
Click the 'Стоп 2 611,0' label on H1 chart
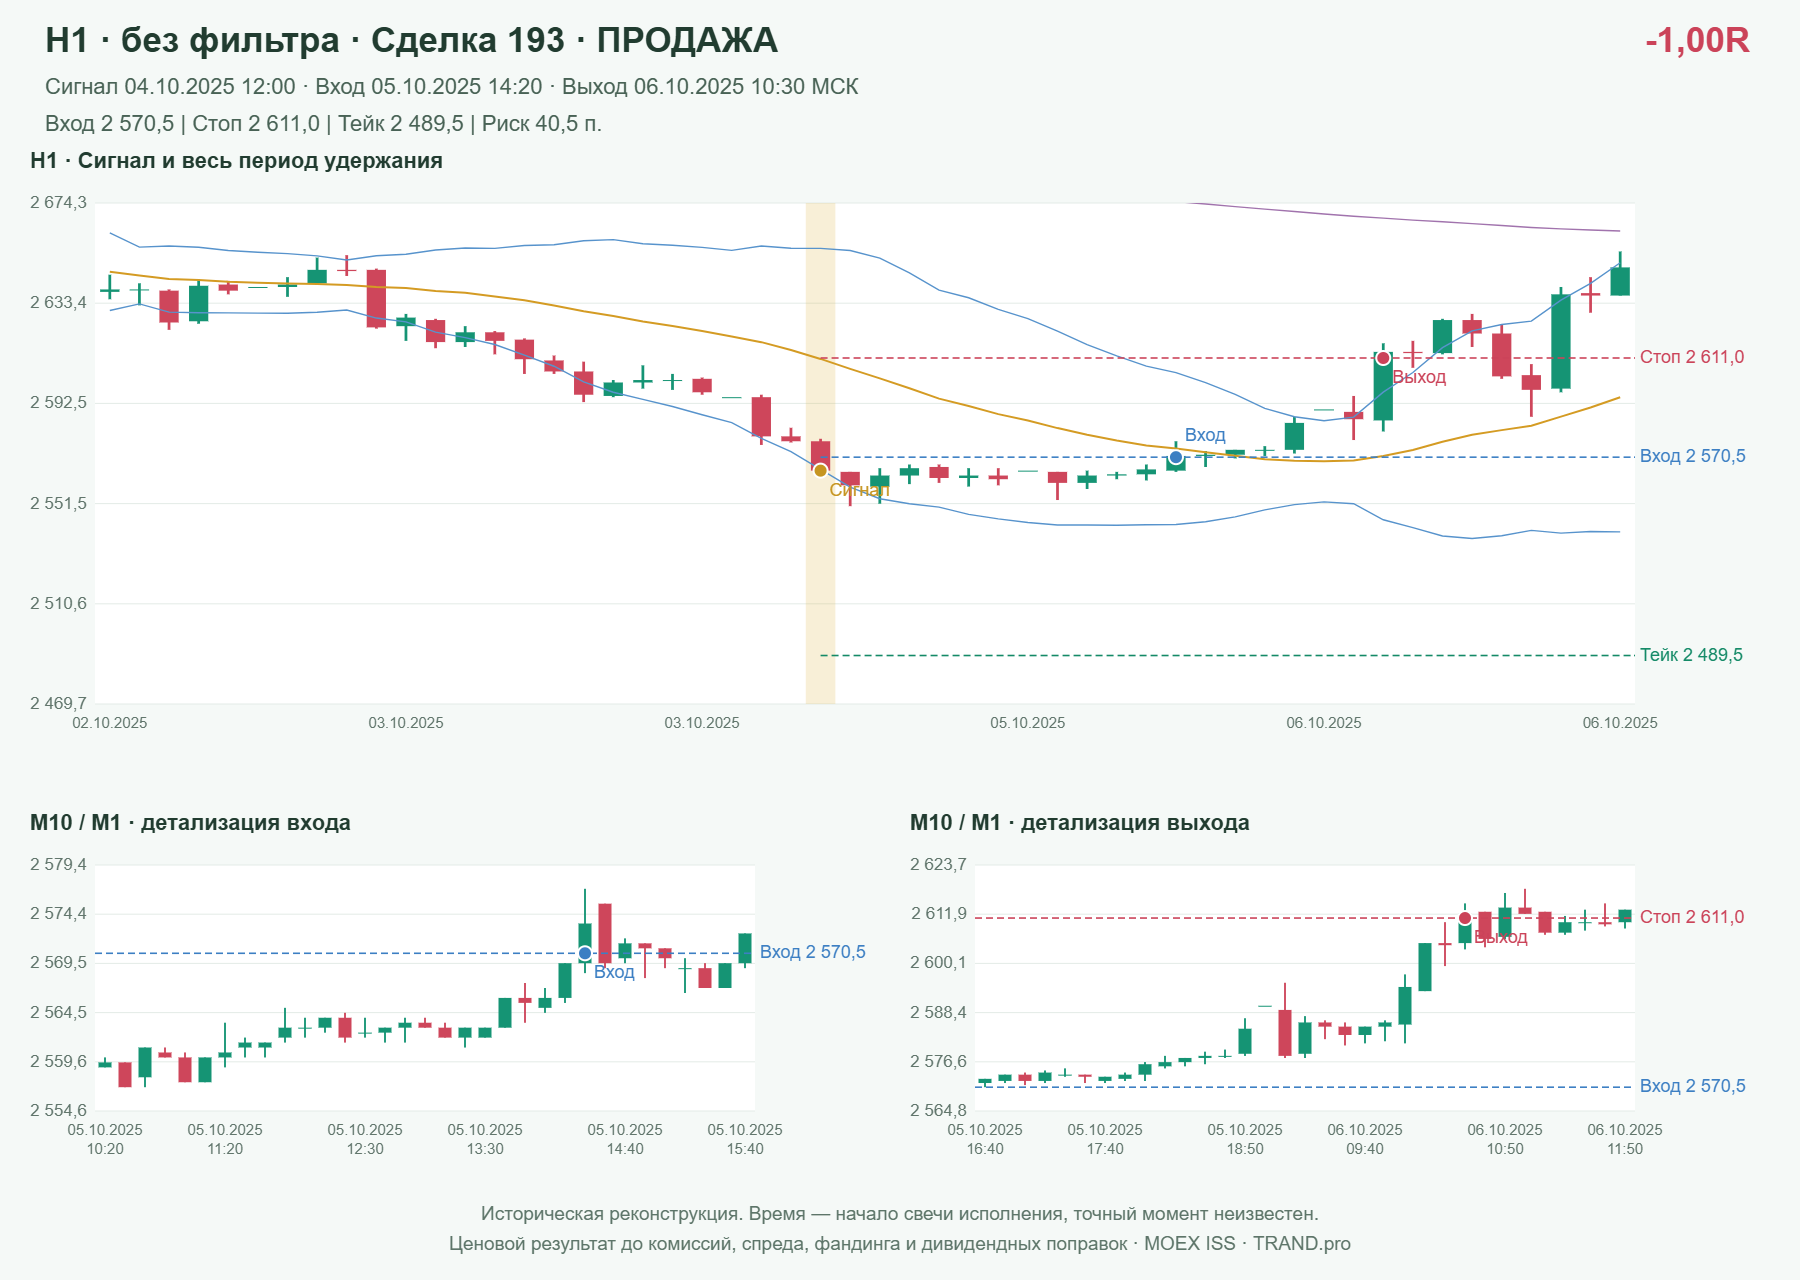pyautogui.click(x=1692, y=357)
